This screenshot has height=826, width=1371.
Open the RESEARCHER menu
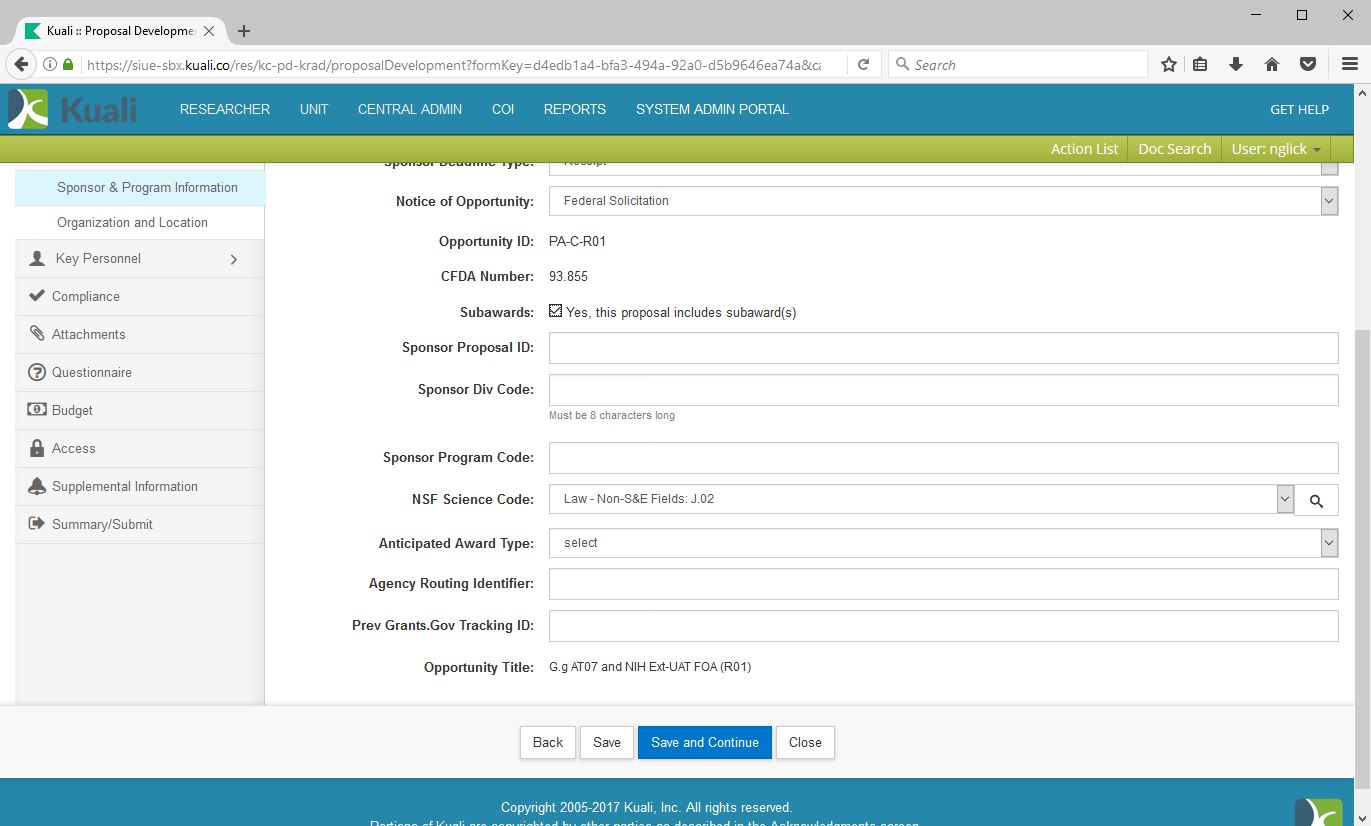tap(225, 110)
